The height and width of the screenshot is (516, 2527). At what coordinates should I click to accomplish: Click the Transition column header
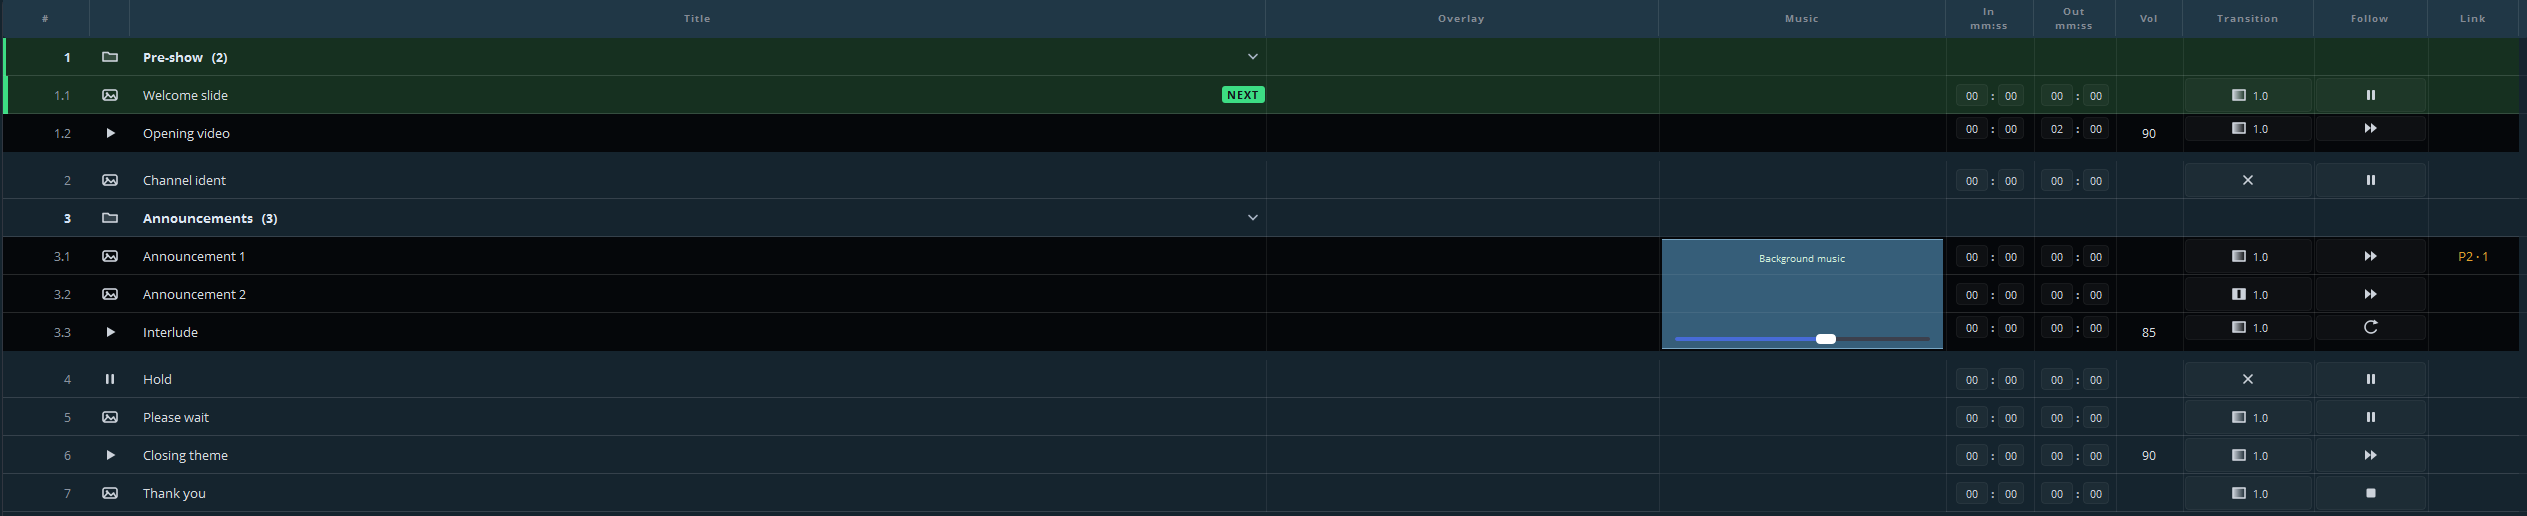coord(2247,19)
